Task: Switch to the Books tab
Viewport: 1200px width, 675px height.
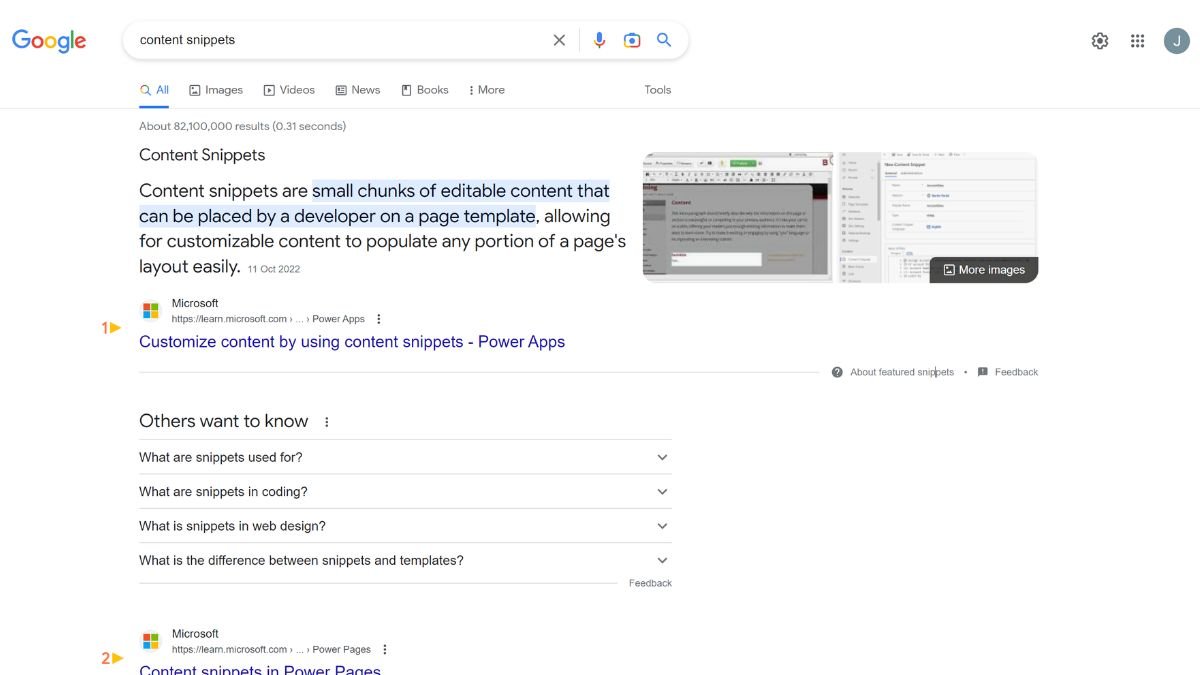Action: pos(425,90)
